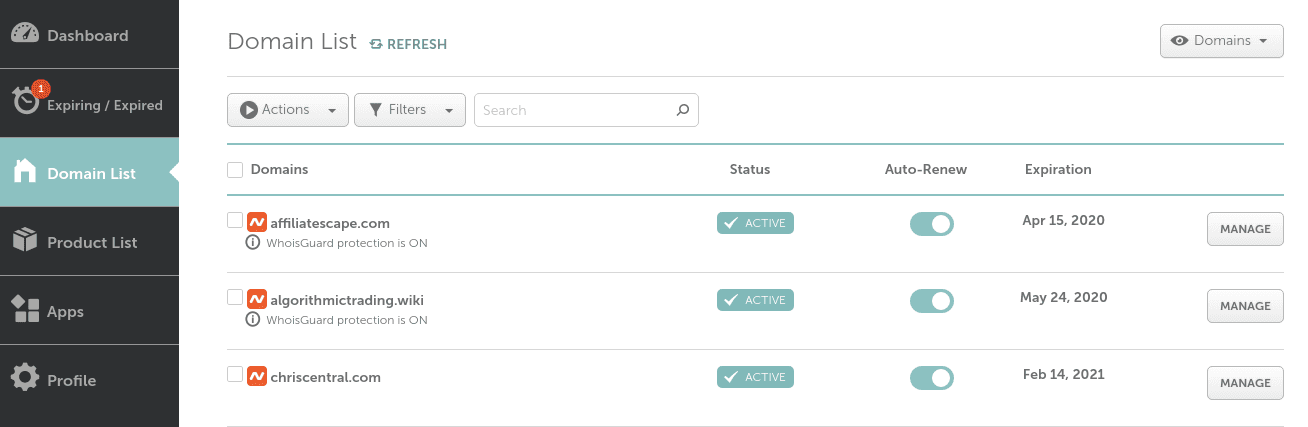
Task: Click the Product List box icon
Action: tap(25, 241)
